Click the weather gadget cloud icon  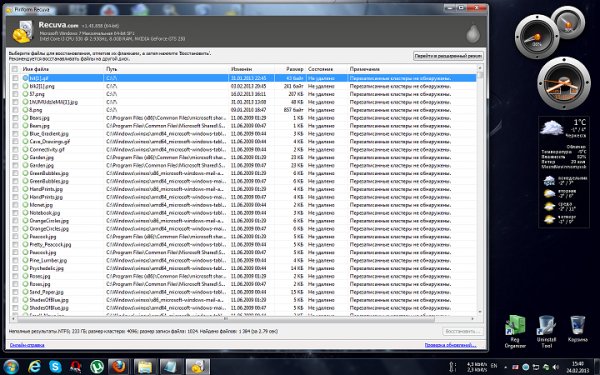pyautogui.click(x=551, y=127)
